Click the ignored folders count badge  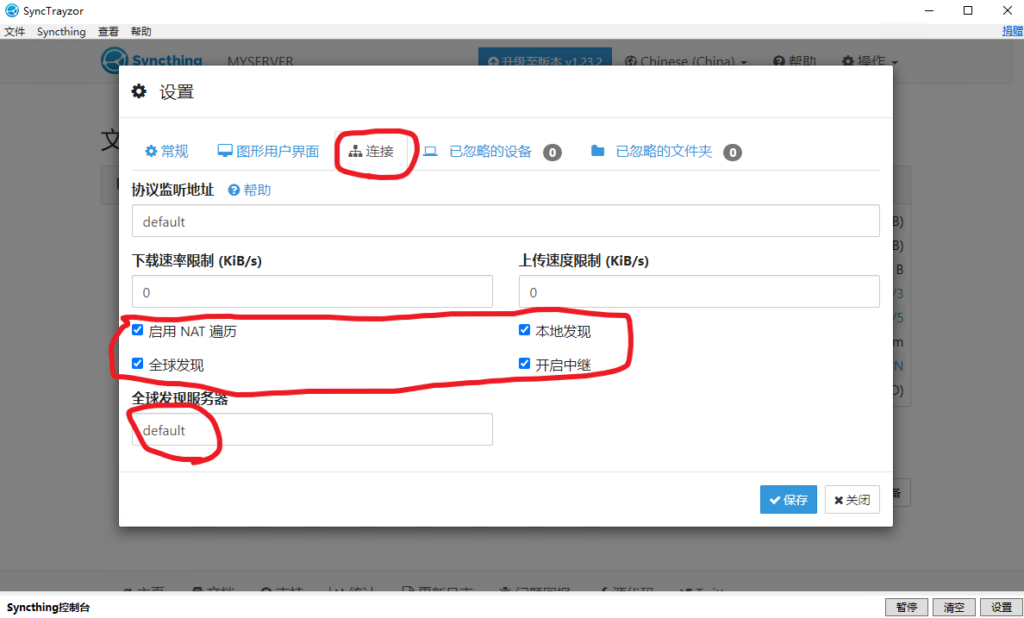pyautogui.click(x=733, y=152)
